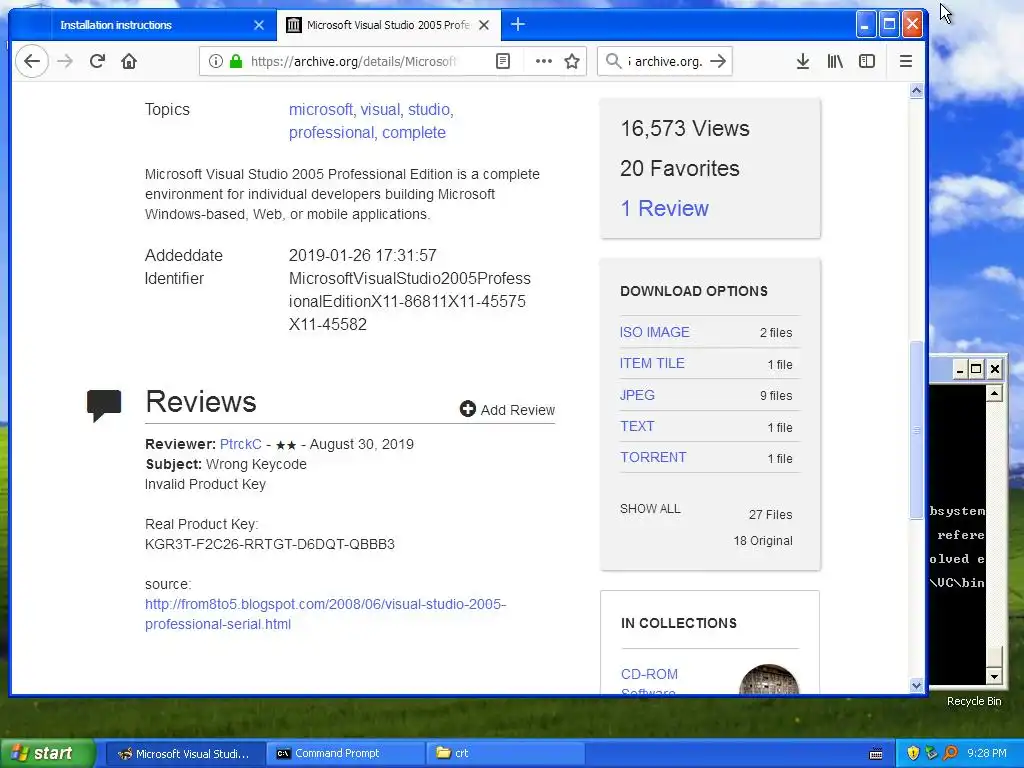Viewport: 1024px width, 768px height.
Task: Submit search with the arrow button
Action: click(x=718, y=61)
